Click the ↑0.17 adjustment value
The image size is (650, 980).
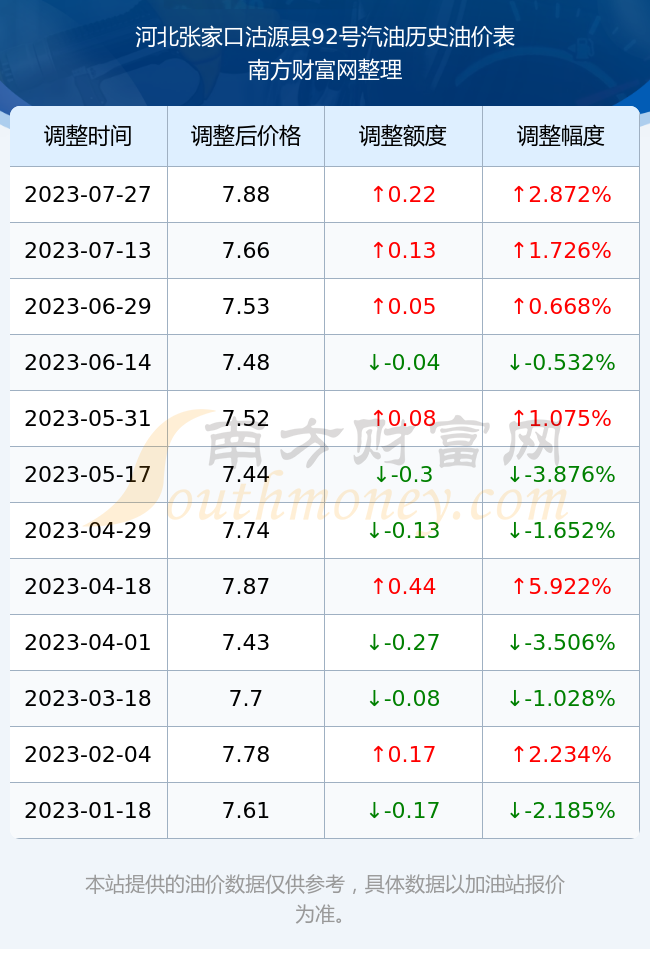[x=403, y=754]
